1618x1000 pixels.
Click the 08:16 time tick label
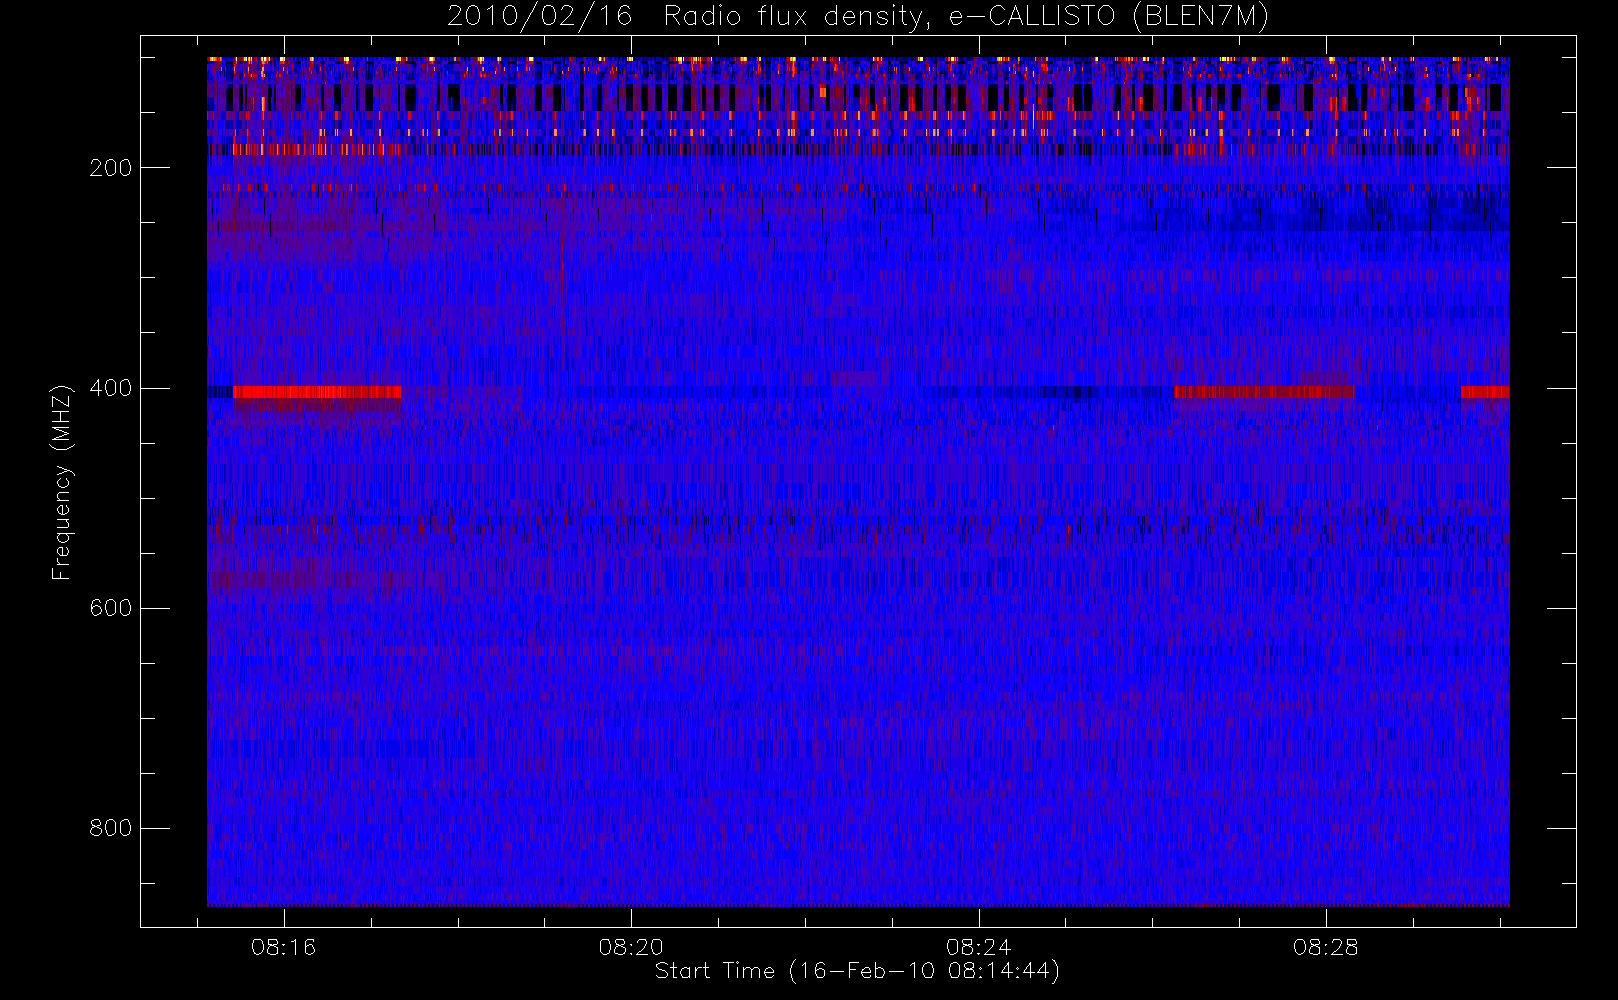click(x=284, y=947)
